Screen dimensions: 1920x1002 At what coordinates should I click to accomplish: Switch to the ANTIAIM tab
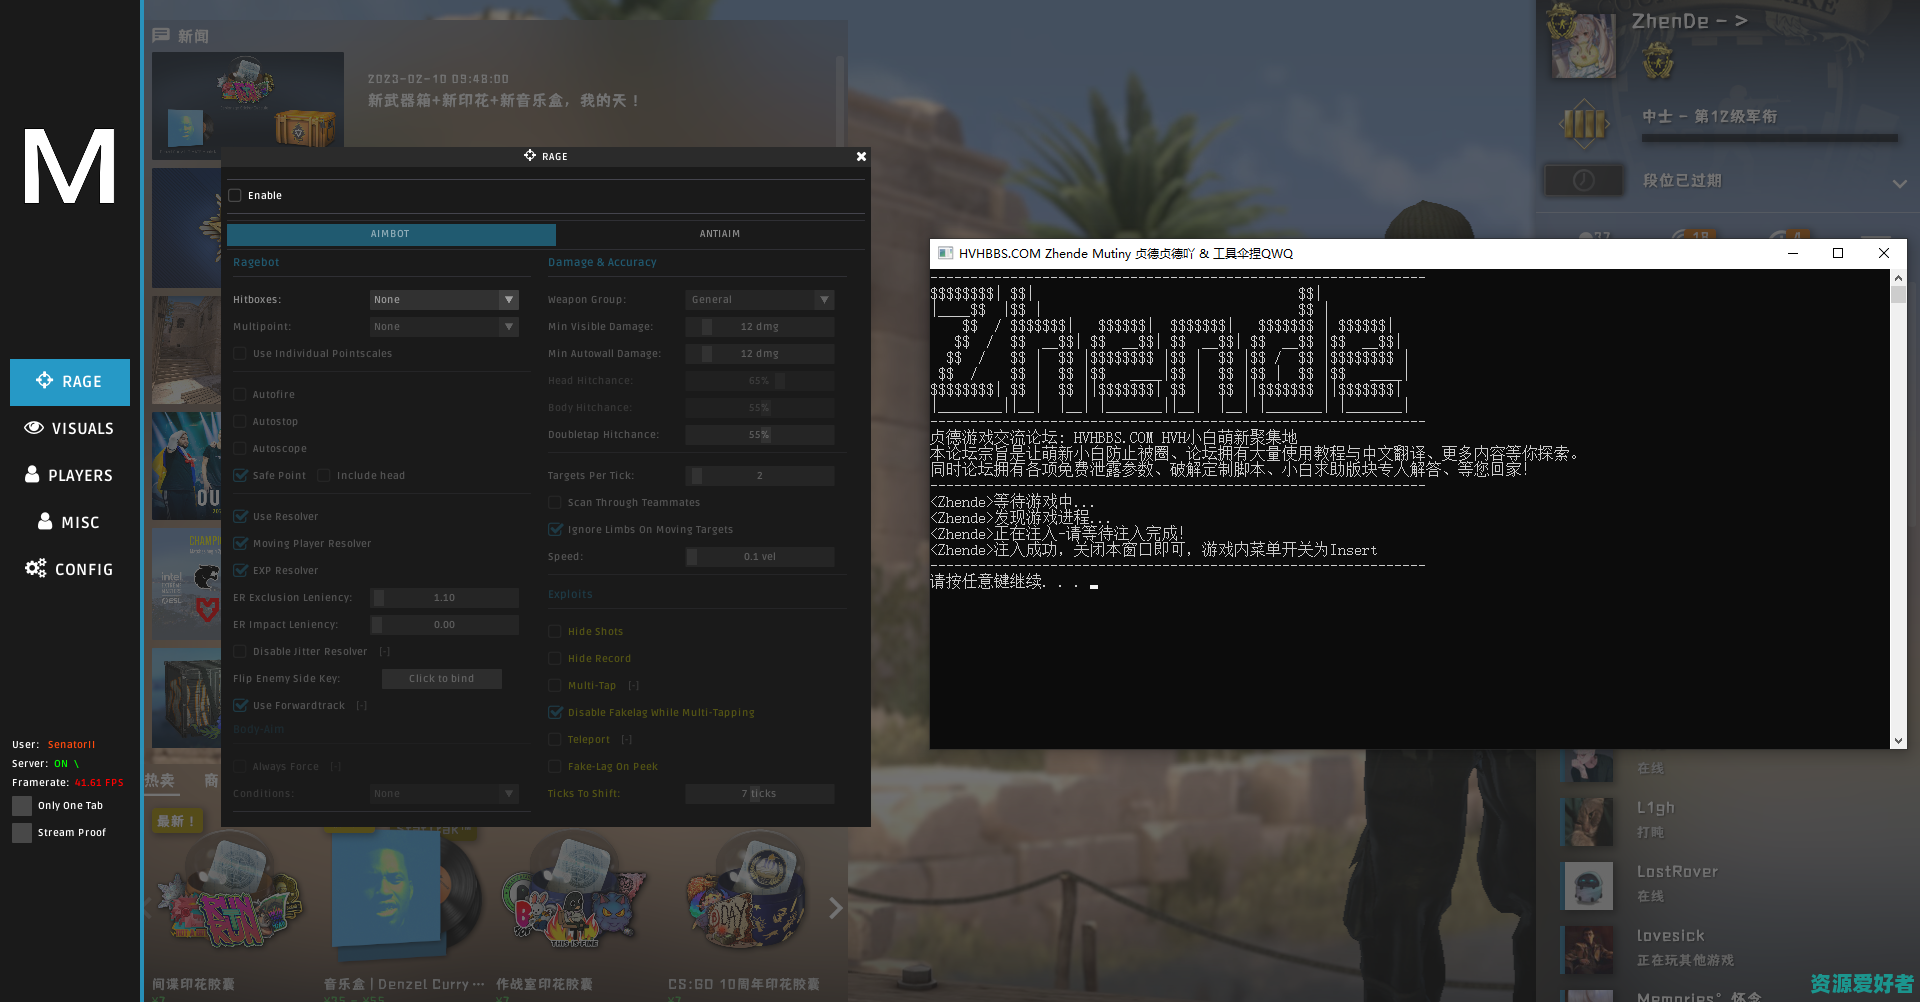click(x=719, y=233)
